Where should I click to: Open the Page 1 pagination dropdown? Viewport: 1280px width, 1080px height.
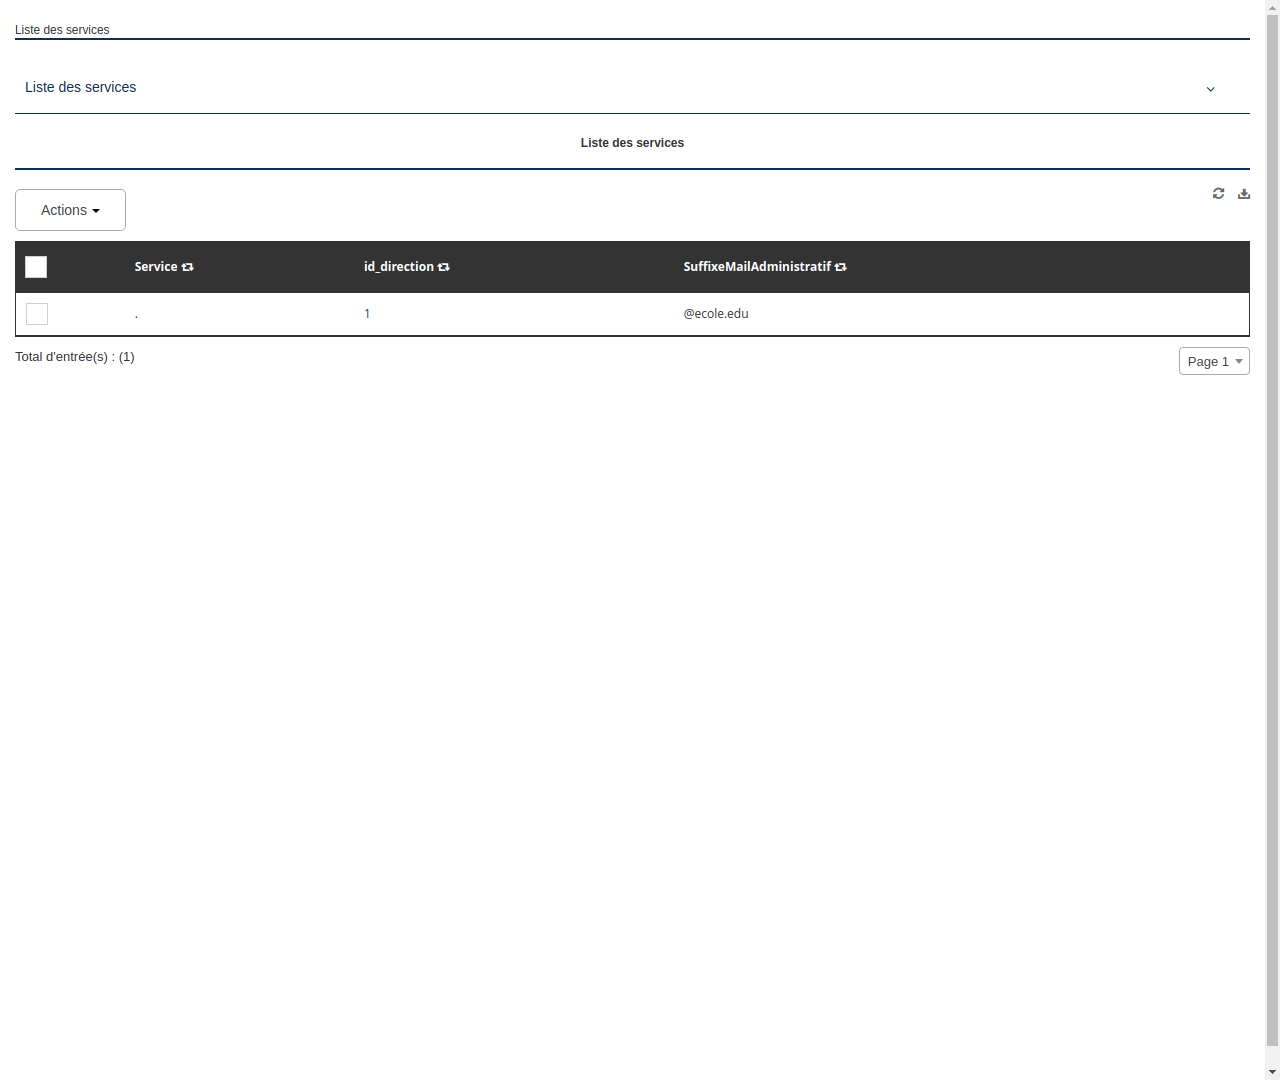1213,361
